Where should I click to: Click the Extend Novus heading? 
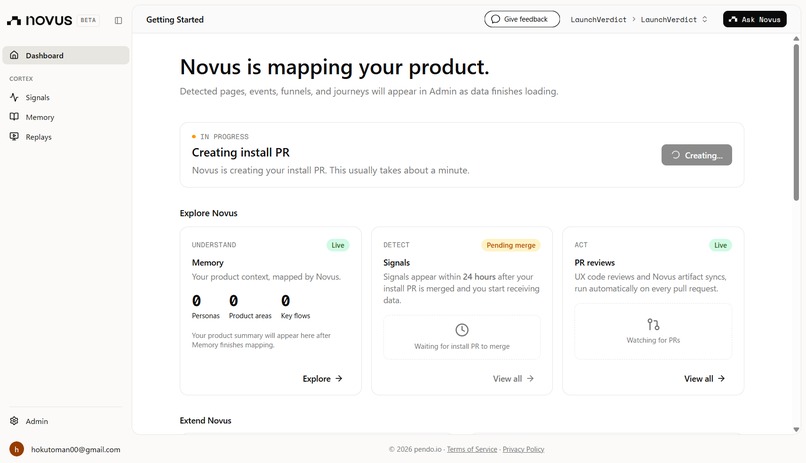[205, 420]
